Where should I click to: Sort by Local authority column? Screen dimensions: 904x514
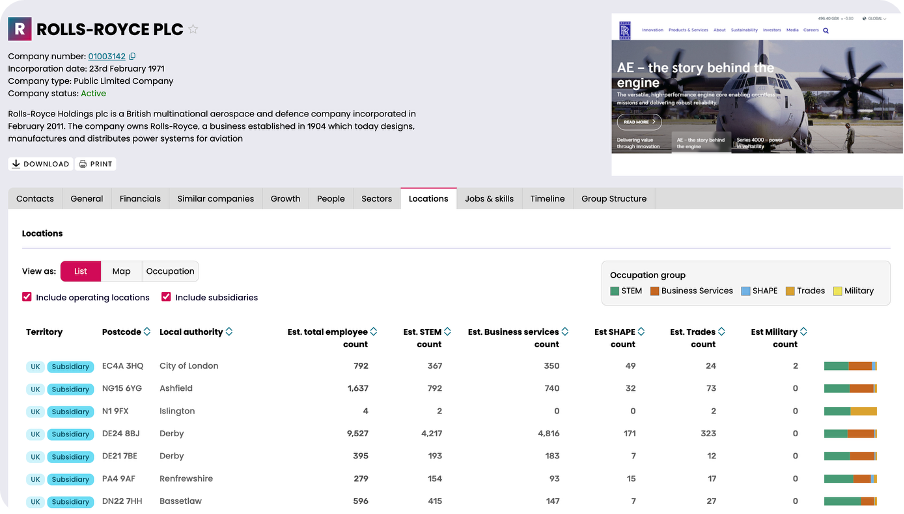point(229,332)
